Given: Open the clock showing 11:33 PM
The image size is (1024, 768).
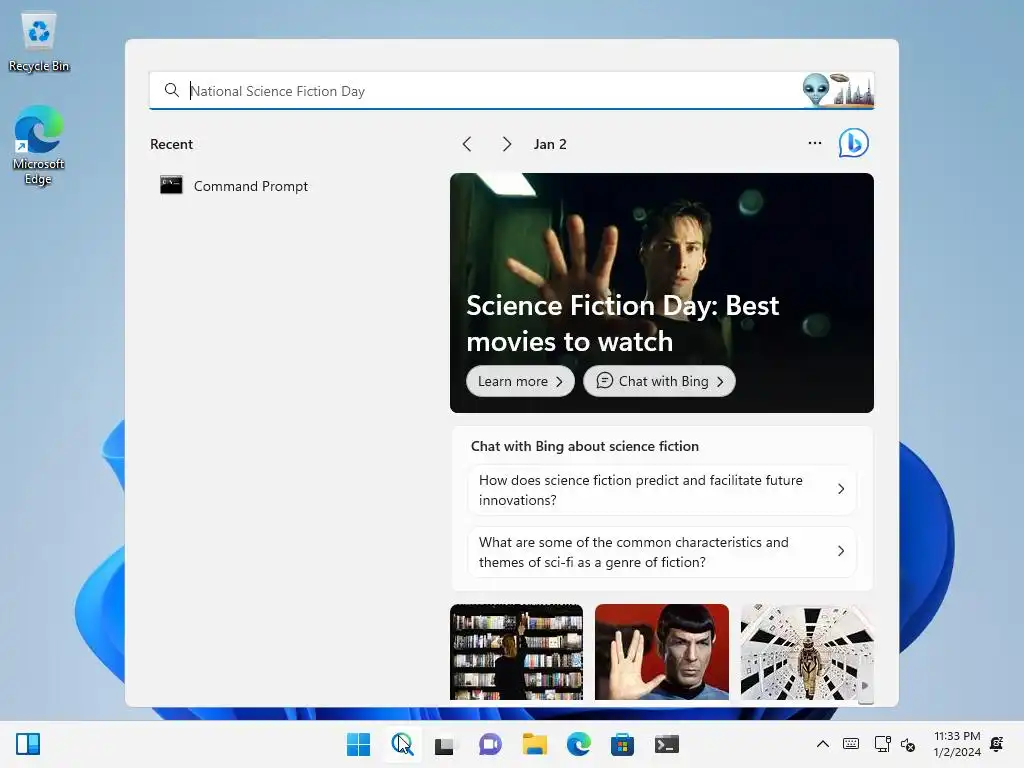Looking at the screenshot, I should pyautogui.click(x=957, y=744).
